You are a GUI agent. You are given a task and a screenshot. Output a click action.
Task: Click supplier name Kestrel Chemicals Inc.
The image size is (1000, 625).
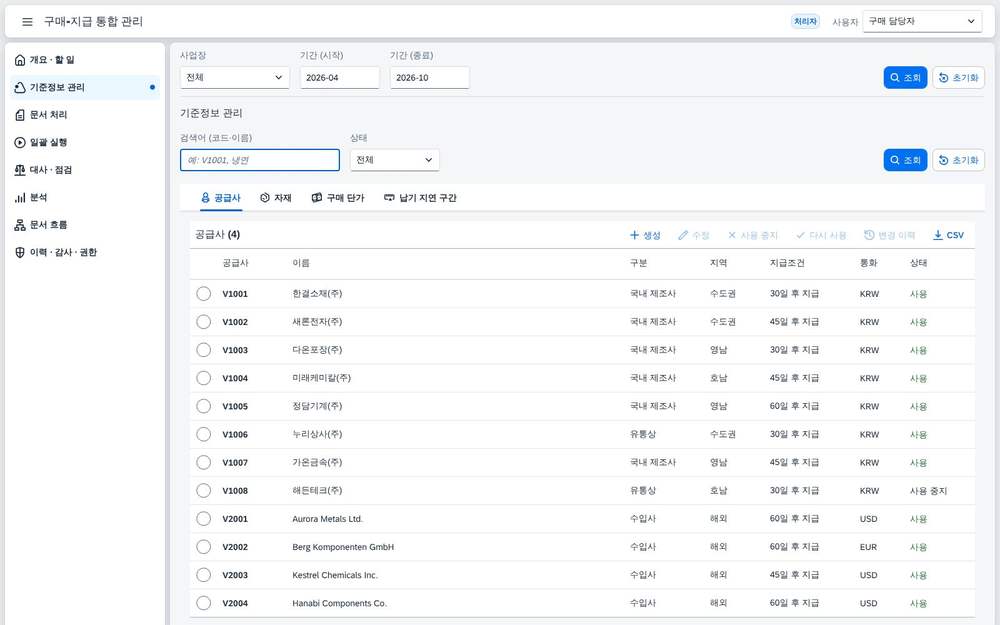coord(335,575)
